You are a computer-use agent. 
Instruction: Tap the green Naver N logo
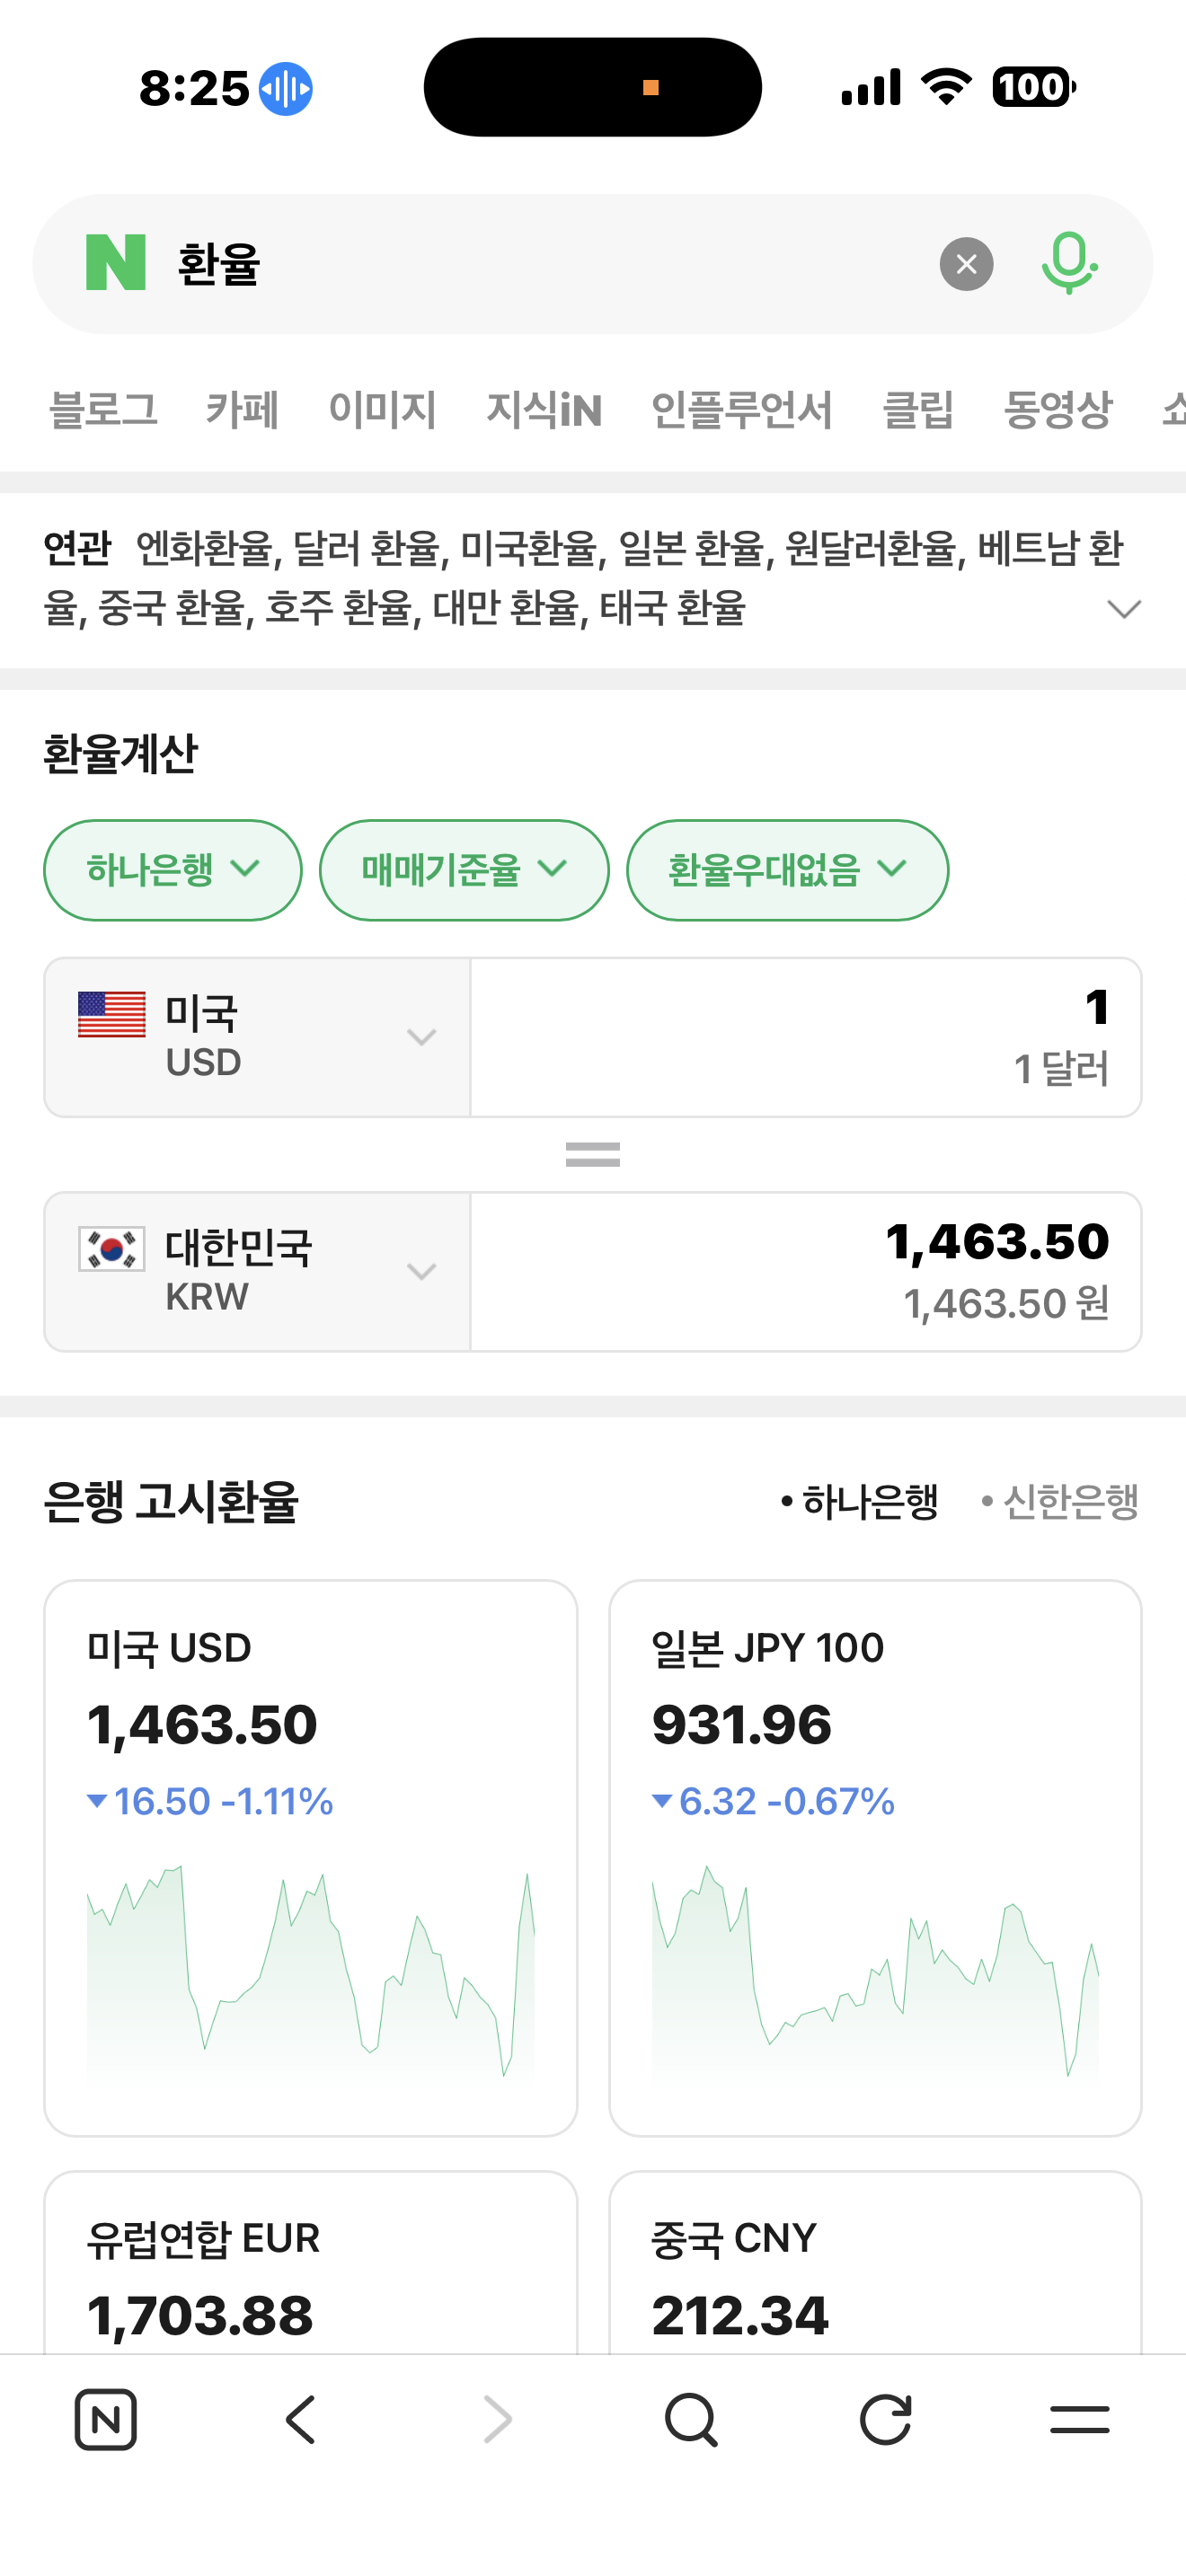[x=116, y=263]
